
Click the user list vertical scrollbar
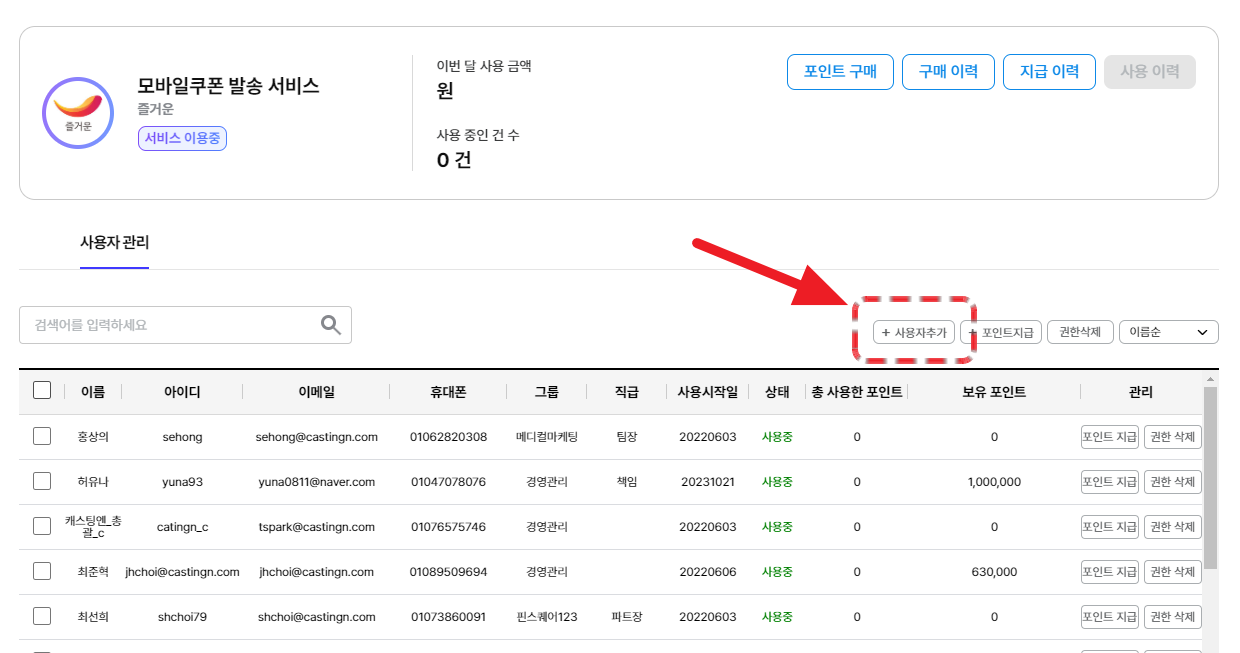click(1210, 480)
